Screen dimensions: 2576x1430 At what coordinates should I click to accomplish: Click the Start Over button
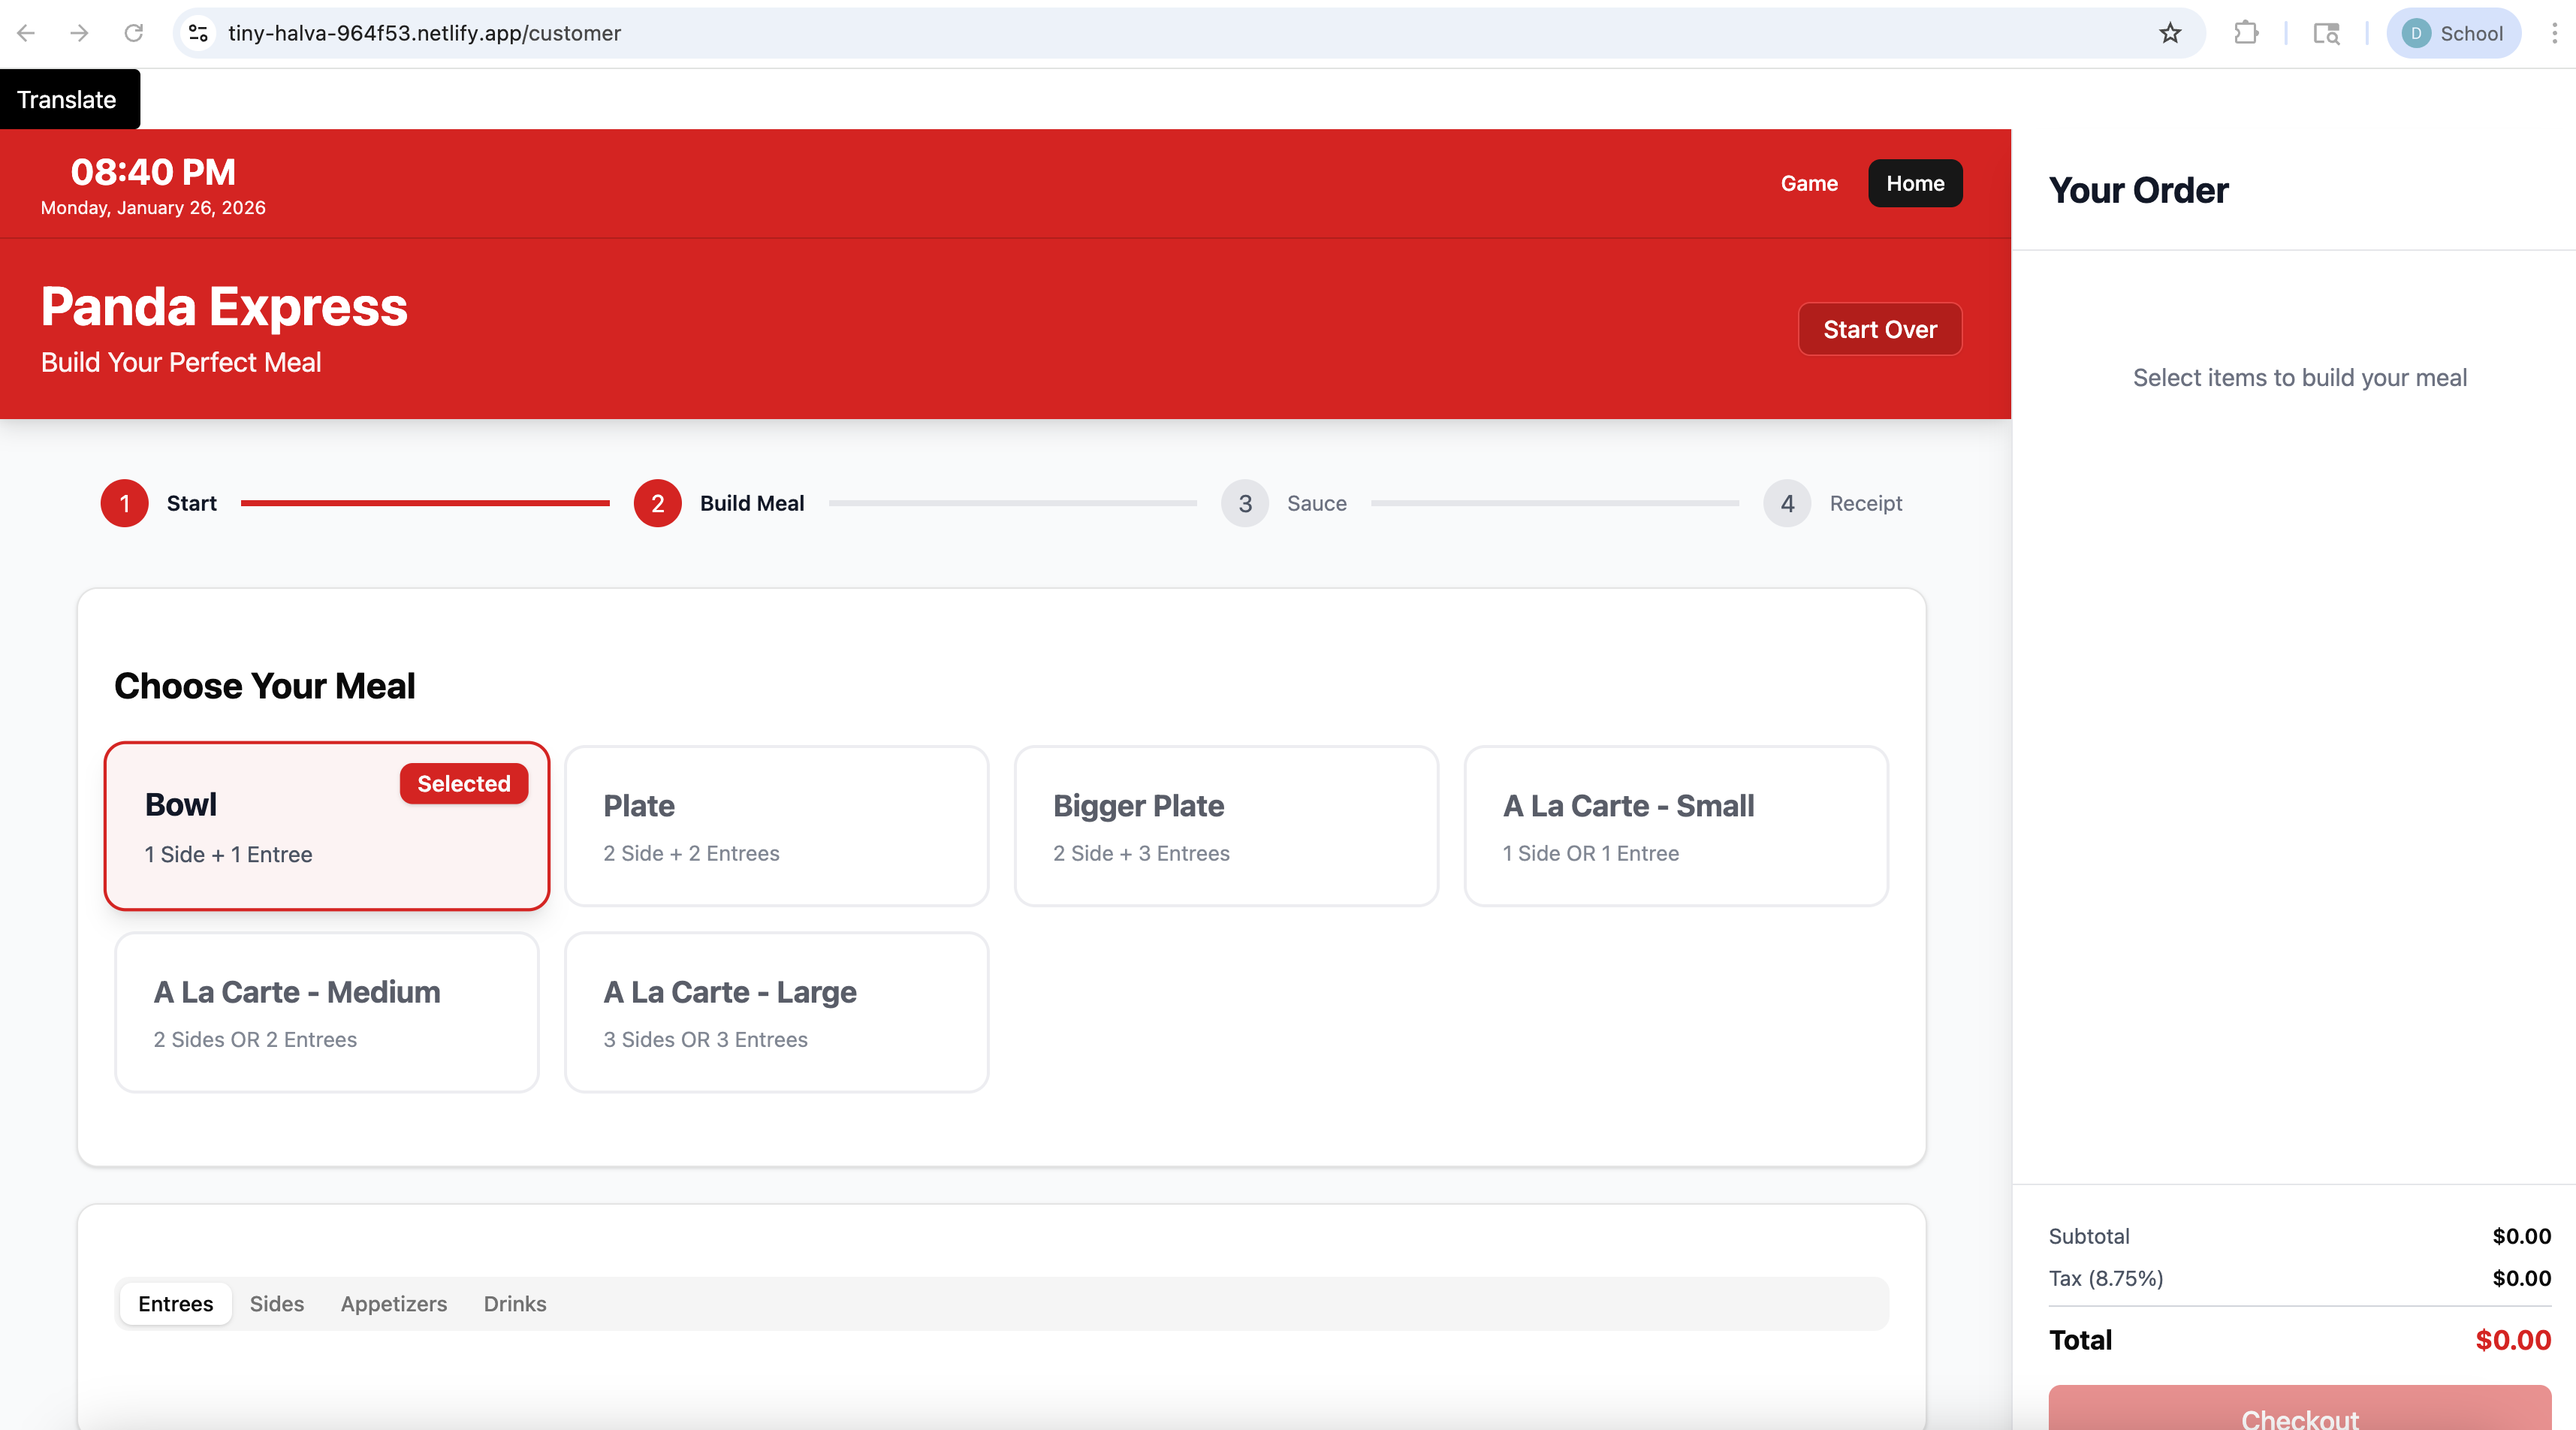point(1880,328)
